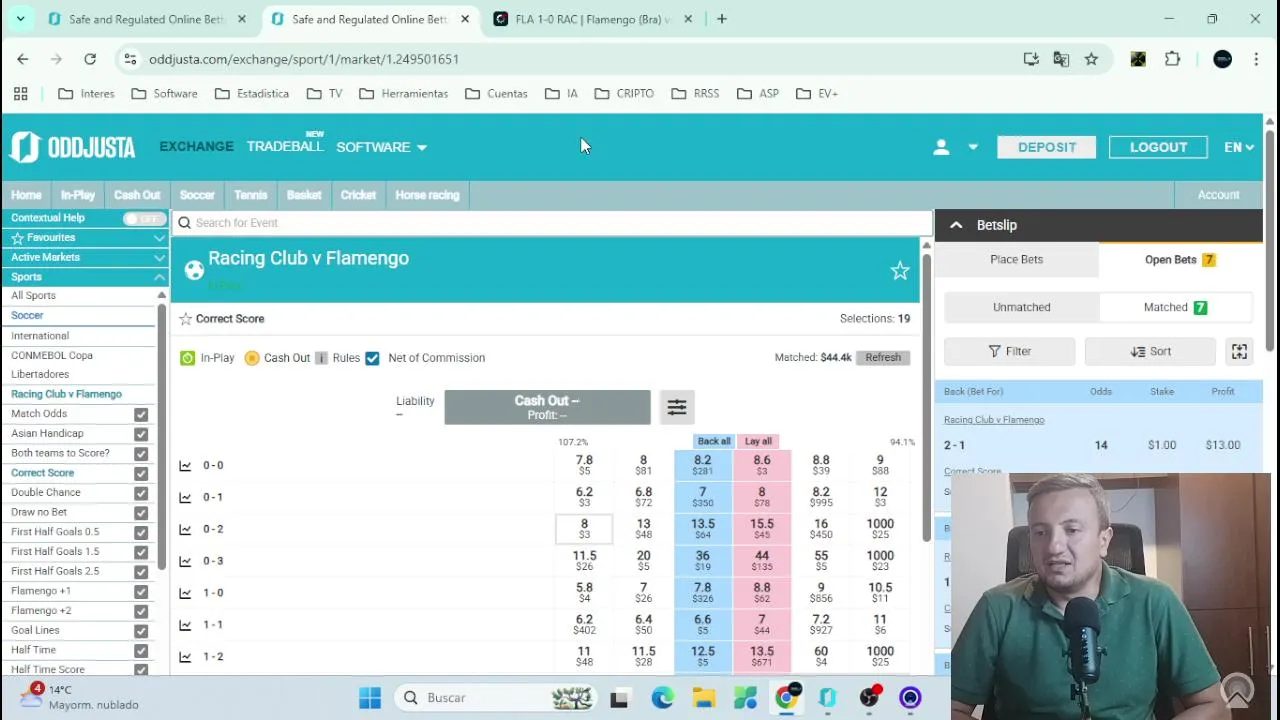1280x720 pixels.
Task: Open the Horse racing menu item
Action: (427, 195)
